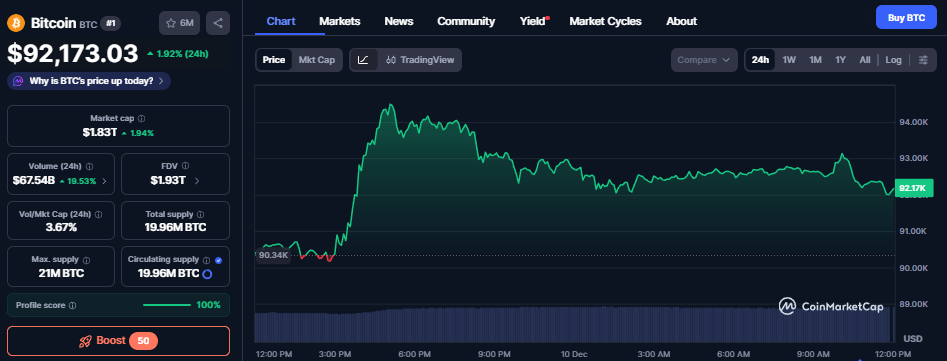
Task: Open the Chart tab
Action: (281, 21)
